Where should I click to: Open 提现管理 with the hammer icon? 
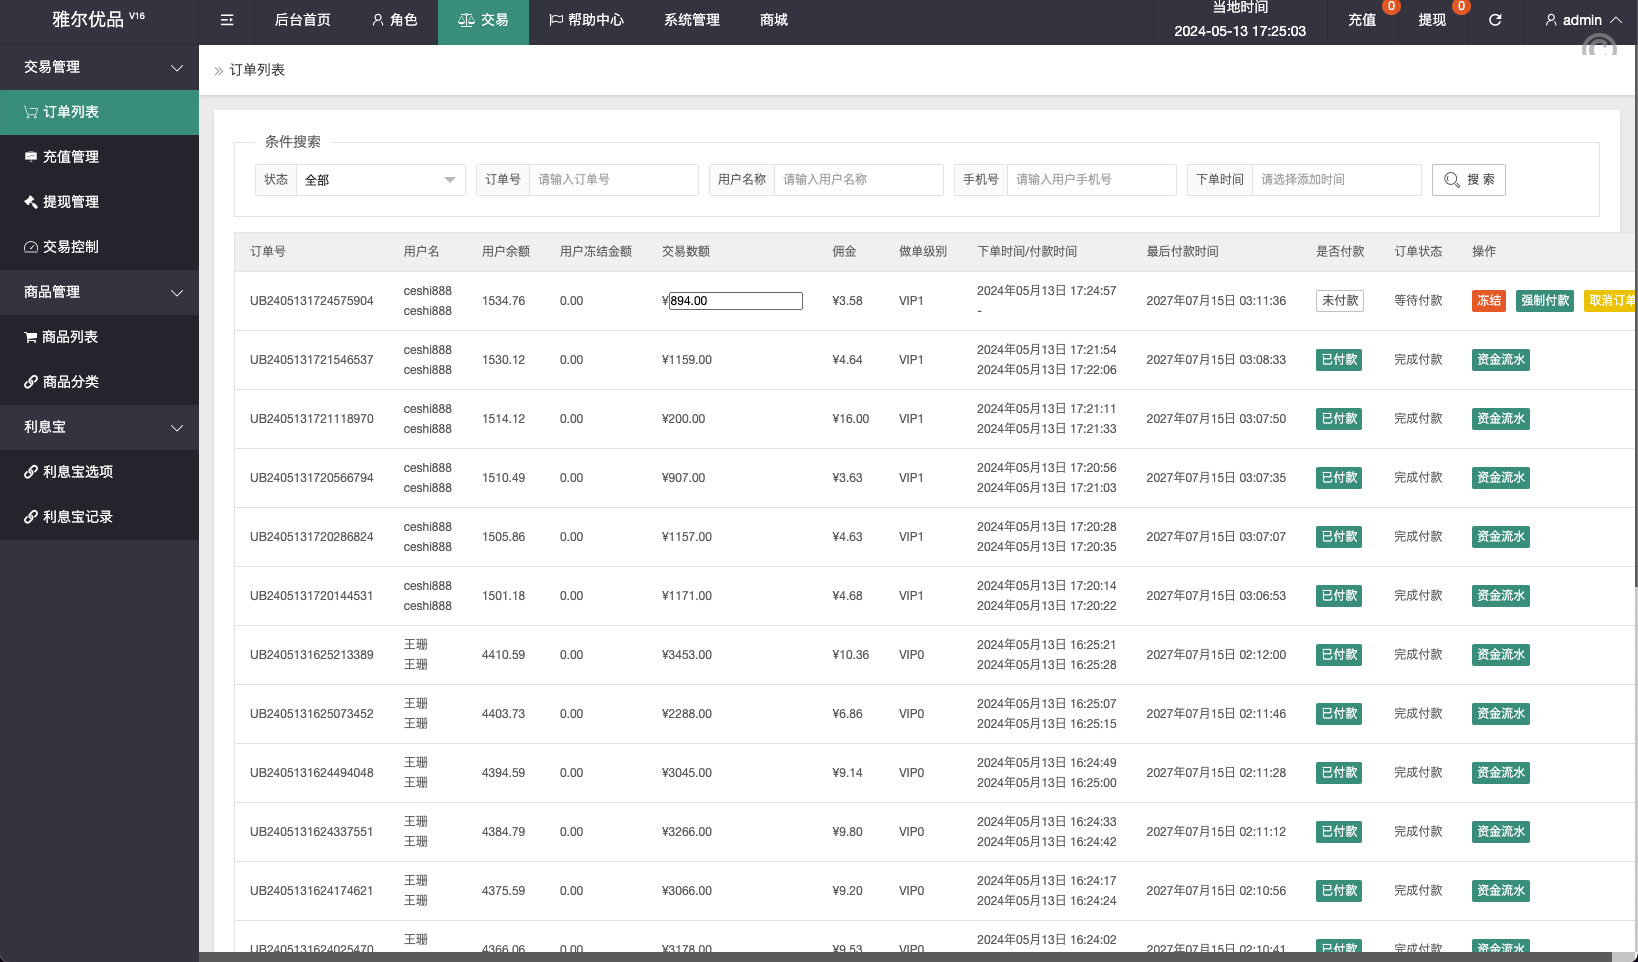coord(70,202)
